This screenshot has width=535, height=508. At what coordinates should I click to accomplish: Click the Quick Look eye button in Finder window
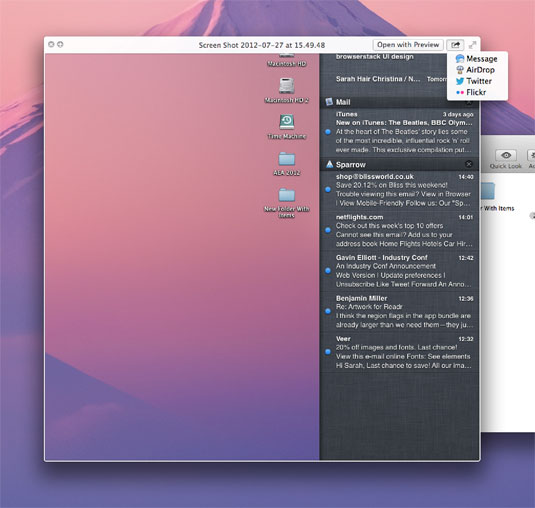506,156
